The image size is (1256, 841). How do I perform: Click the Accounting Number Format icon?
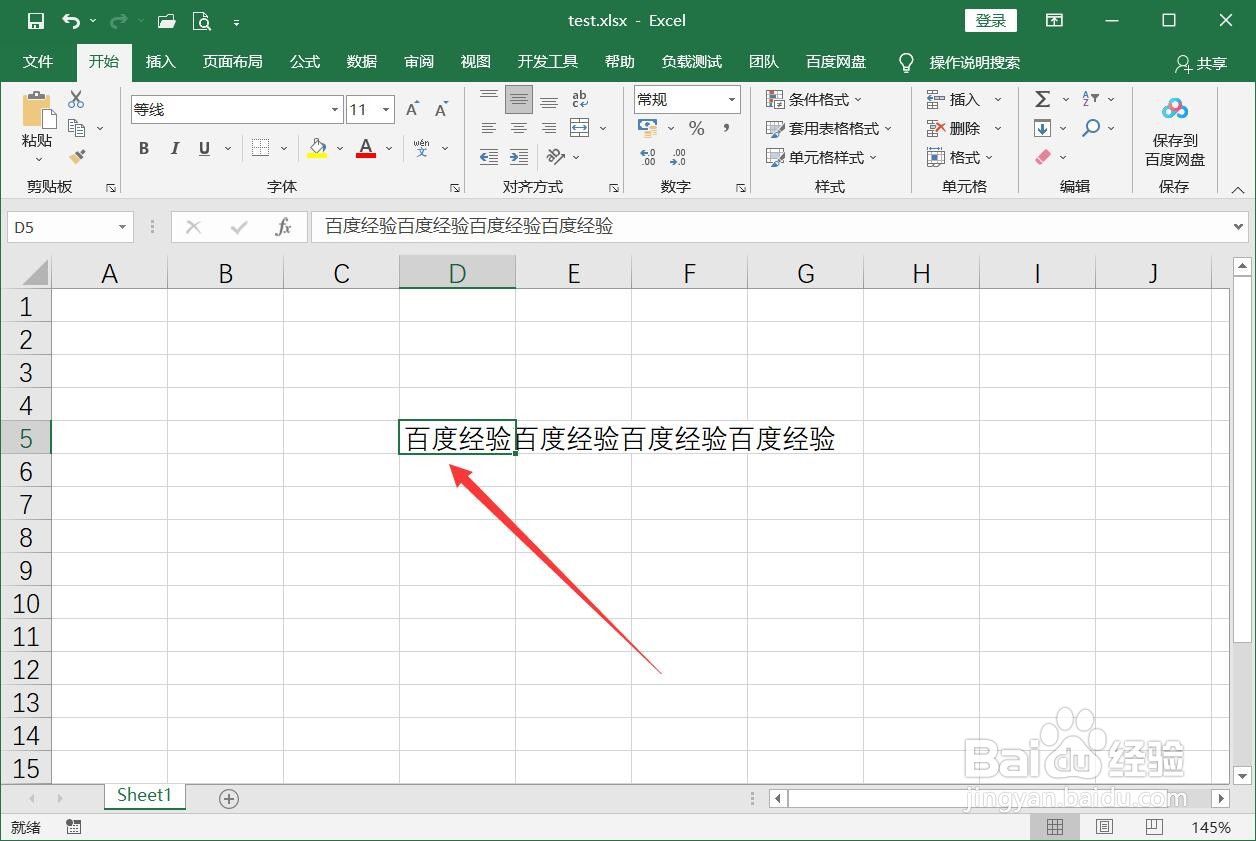click(648, 128)
